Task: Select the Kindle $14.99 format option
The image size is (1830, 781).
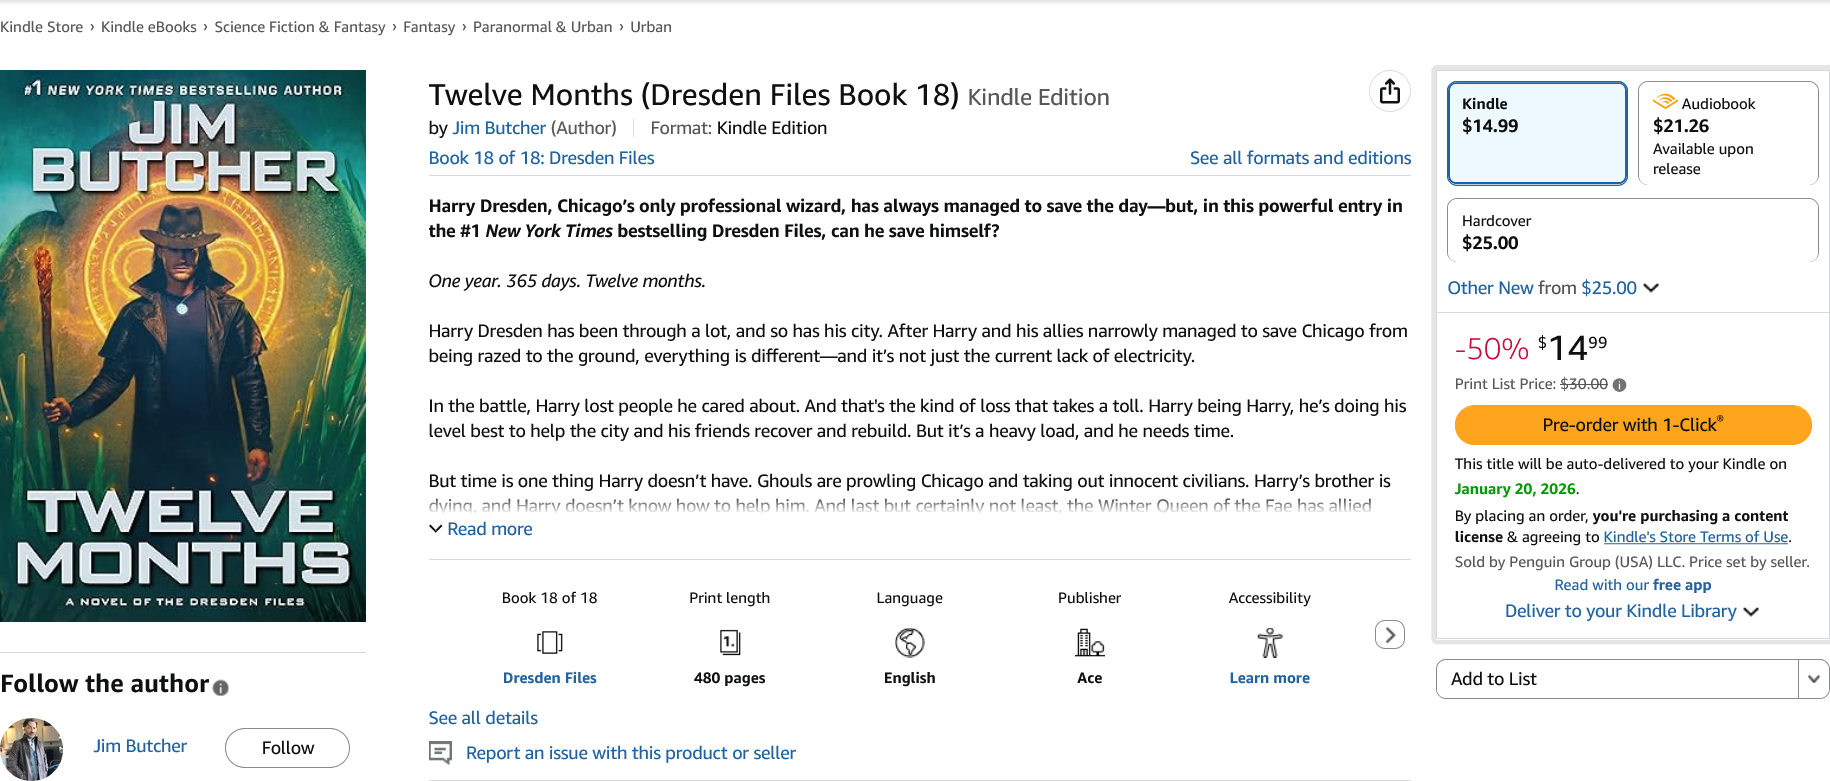Action: 1537,133
